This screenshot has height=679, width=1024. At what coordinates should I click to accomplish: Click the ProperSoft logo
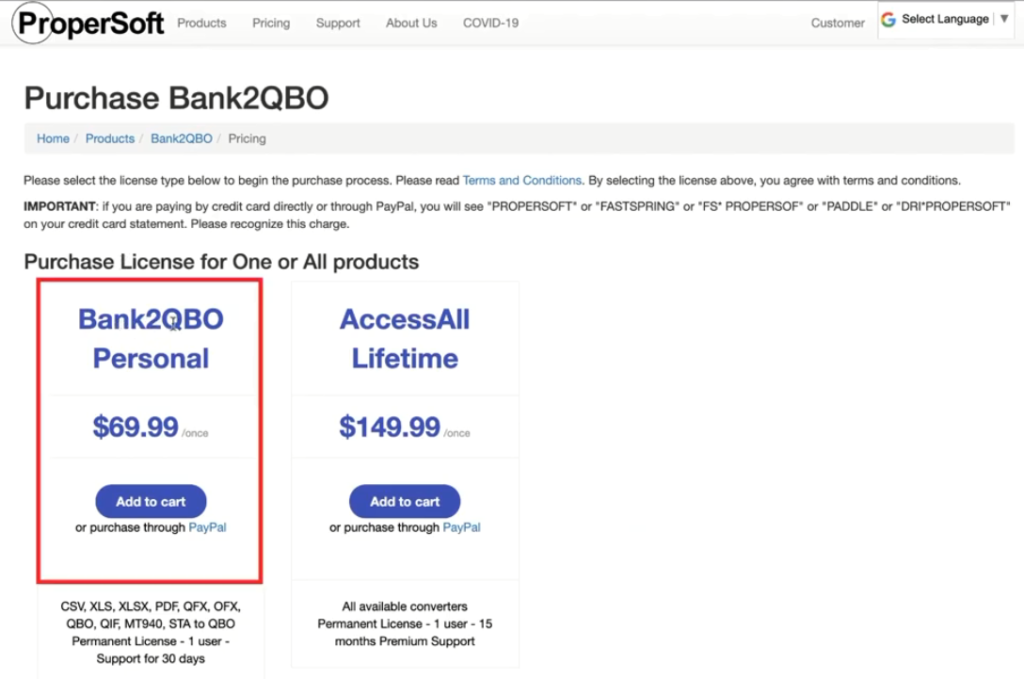point(88,21)
